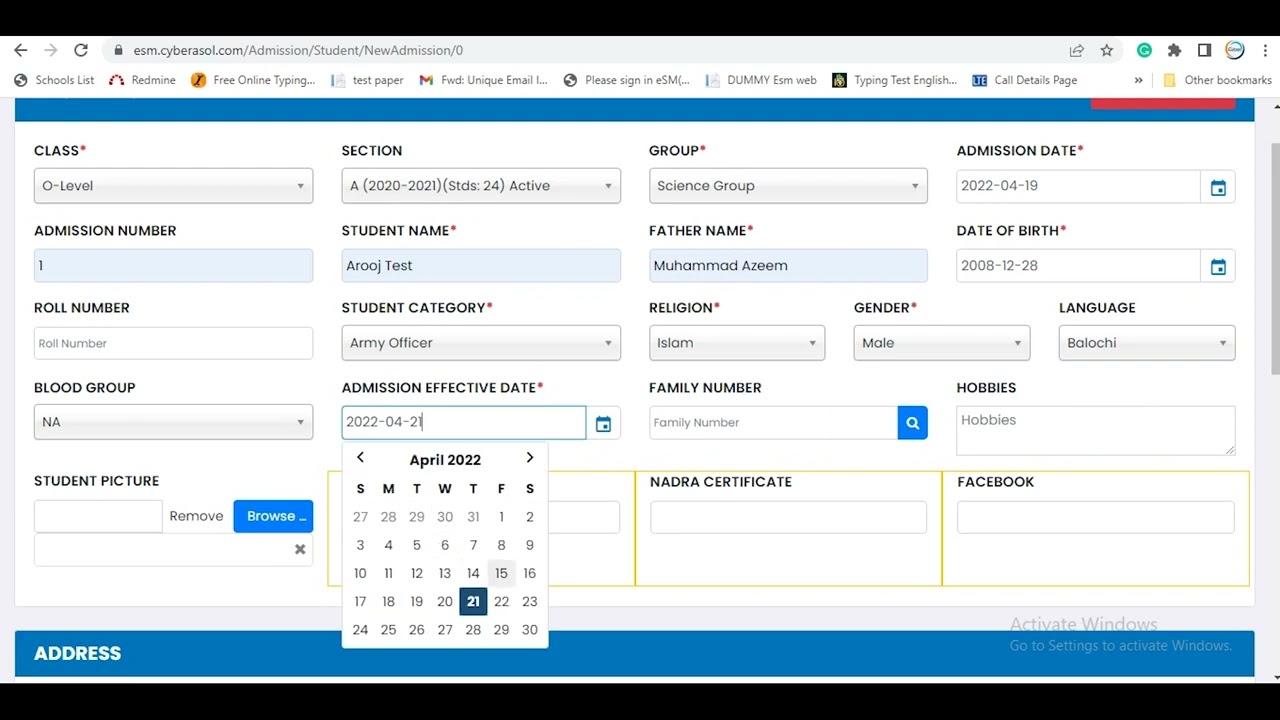Open Free Online Typing bookmark
The image size is (1280, 720).
point(253,80)
